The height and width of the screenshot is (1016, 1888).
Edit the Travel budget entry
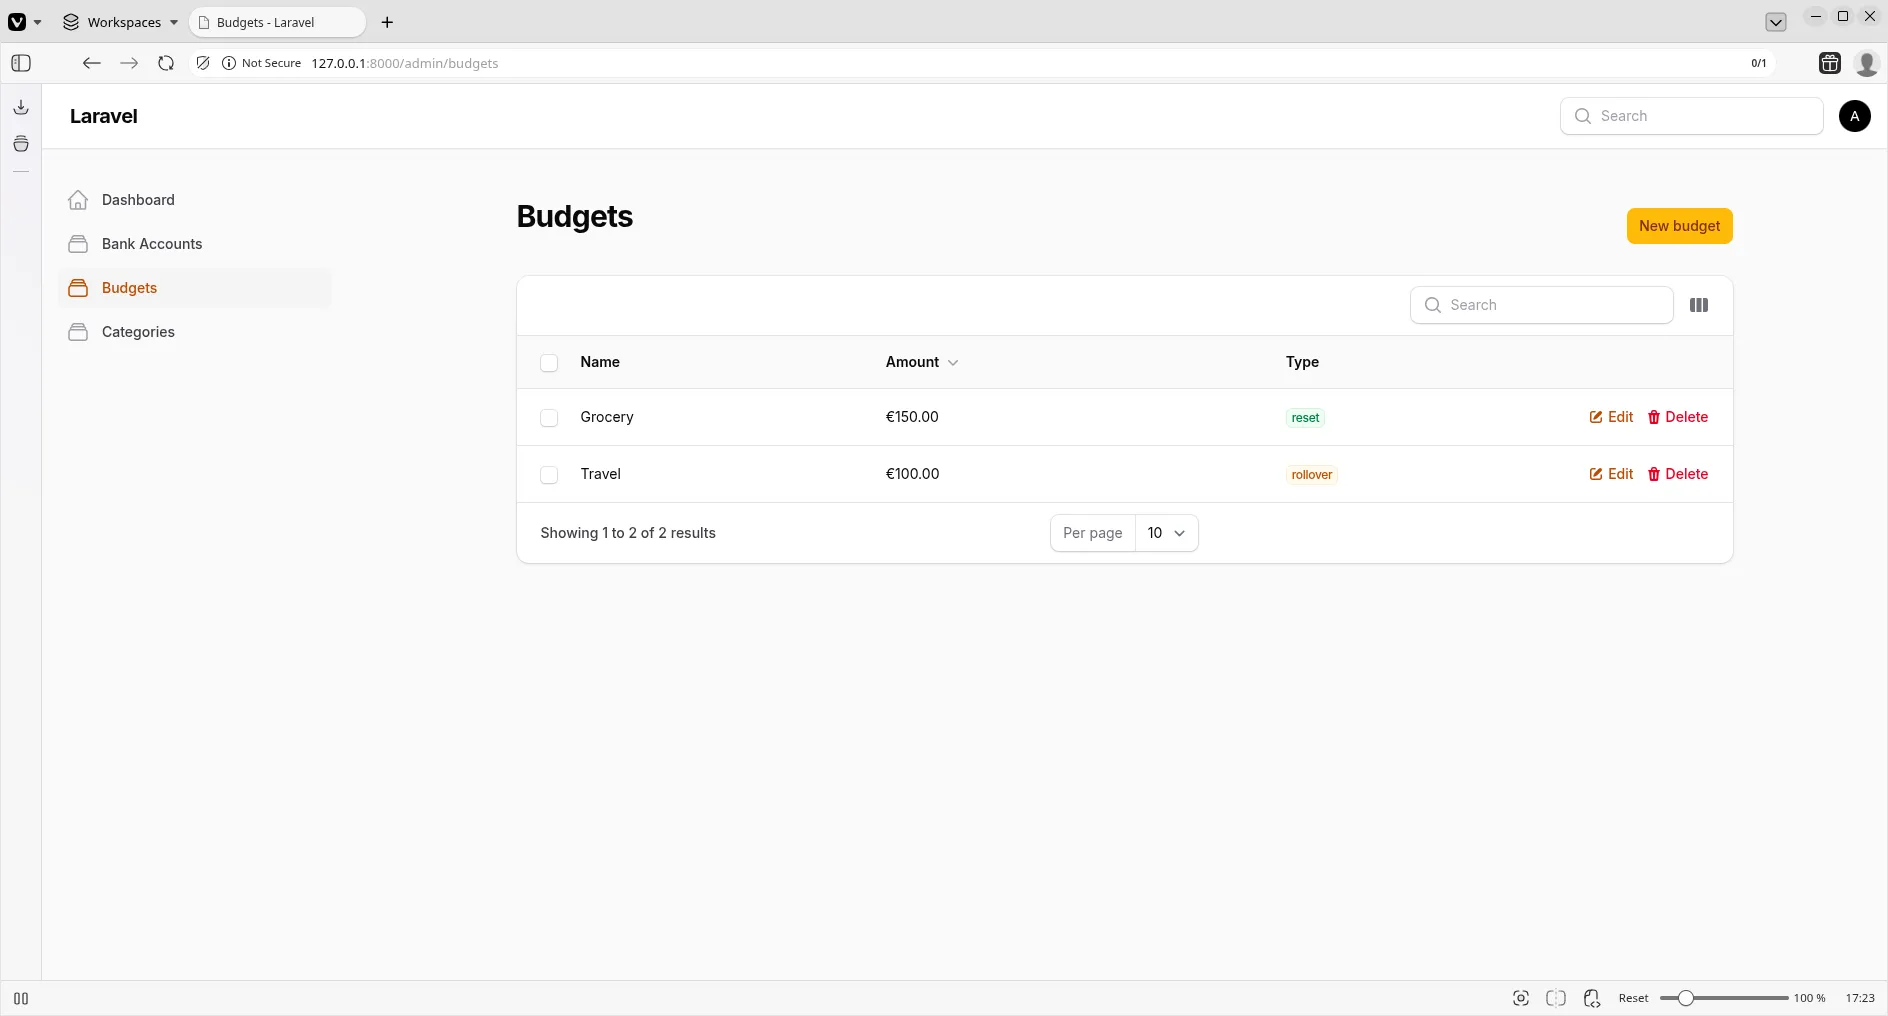[x=1611, y=474]
